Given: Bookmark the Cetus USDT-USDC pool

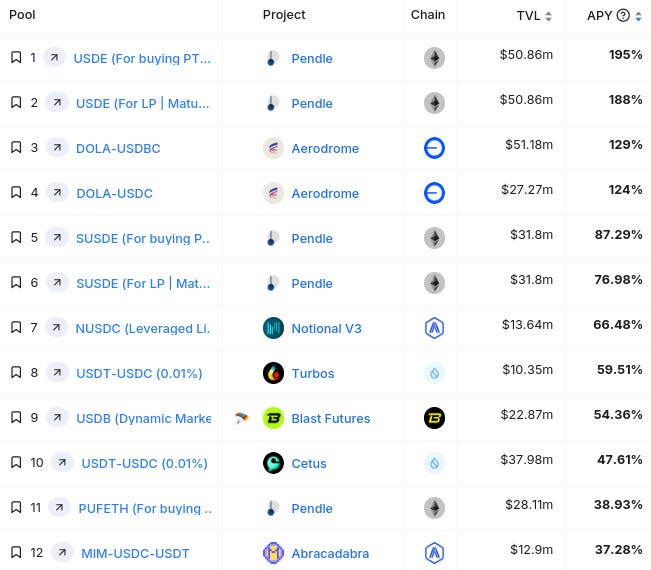Looking at the screenshot, I should 16,462.
